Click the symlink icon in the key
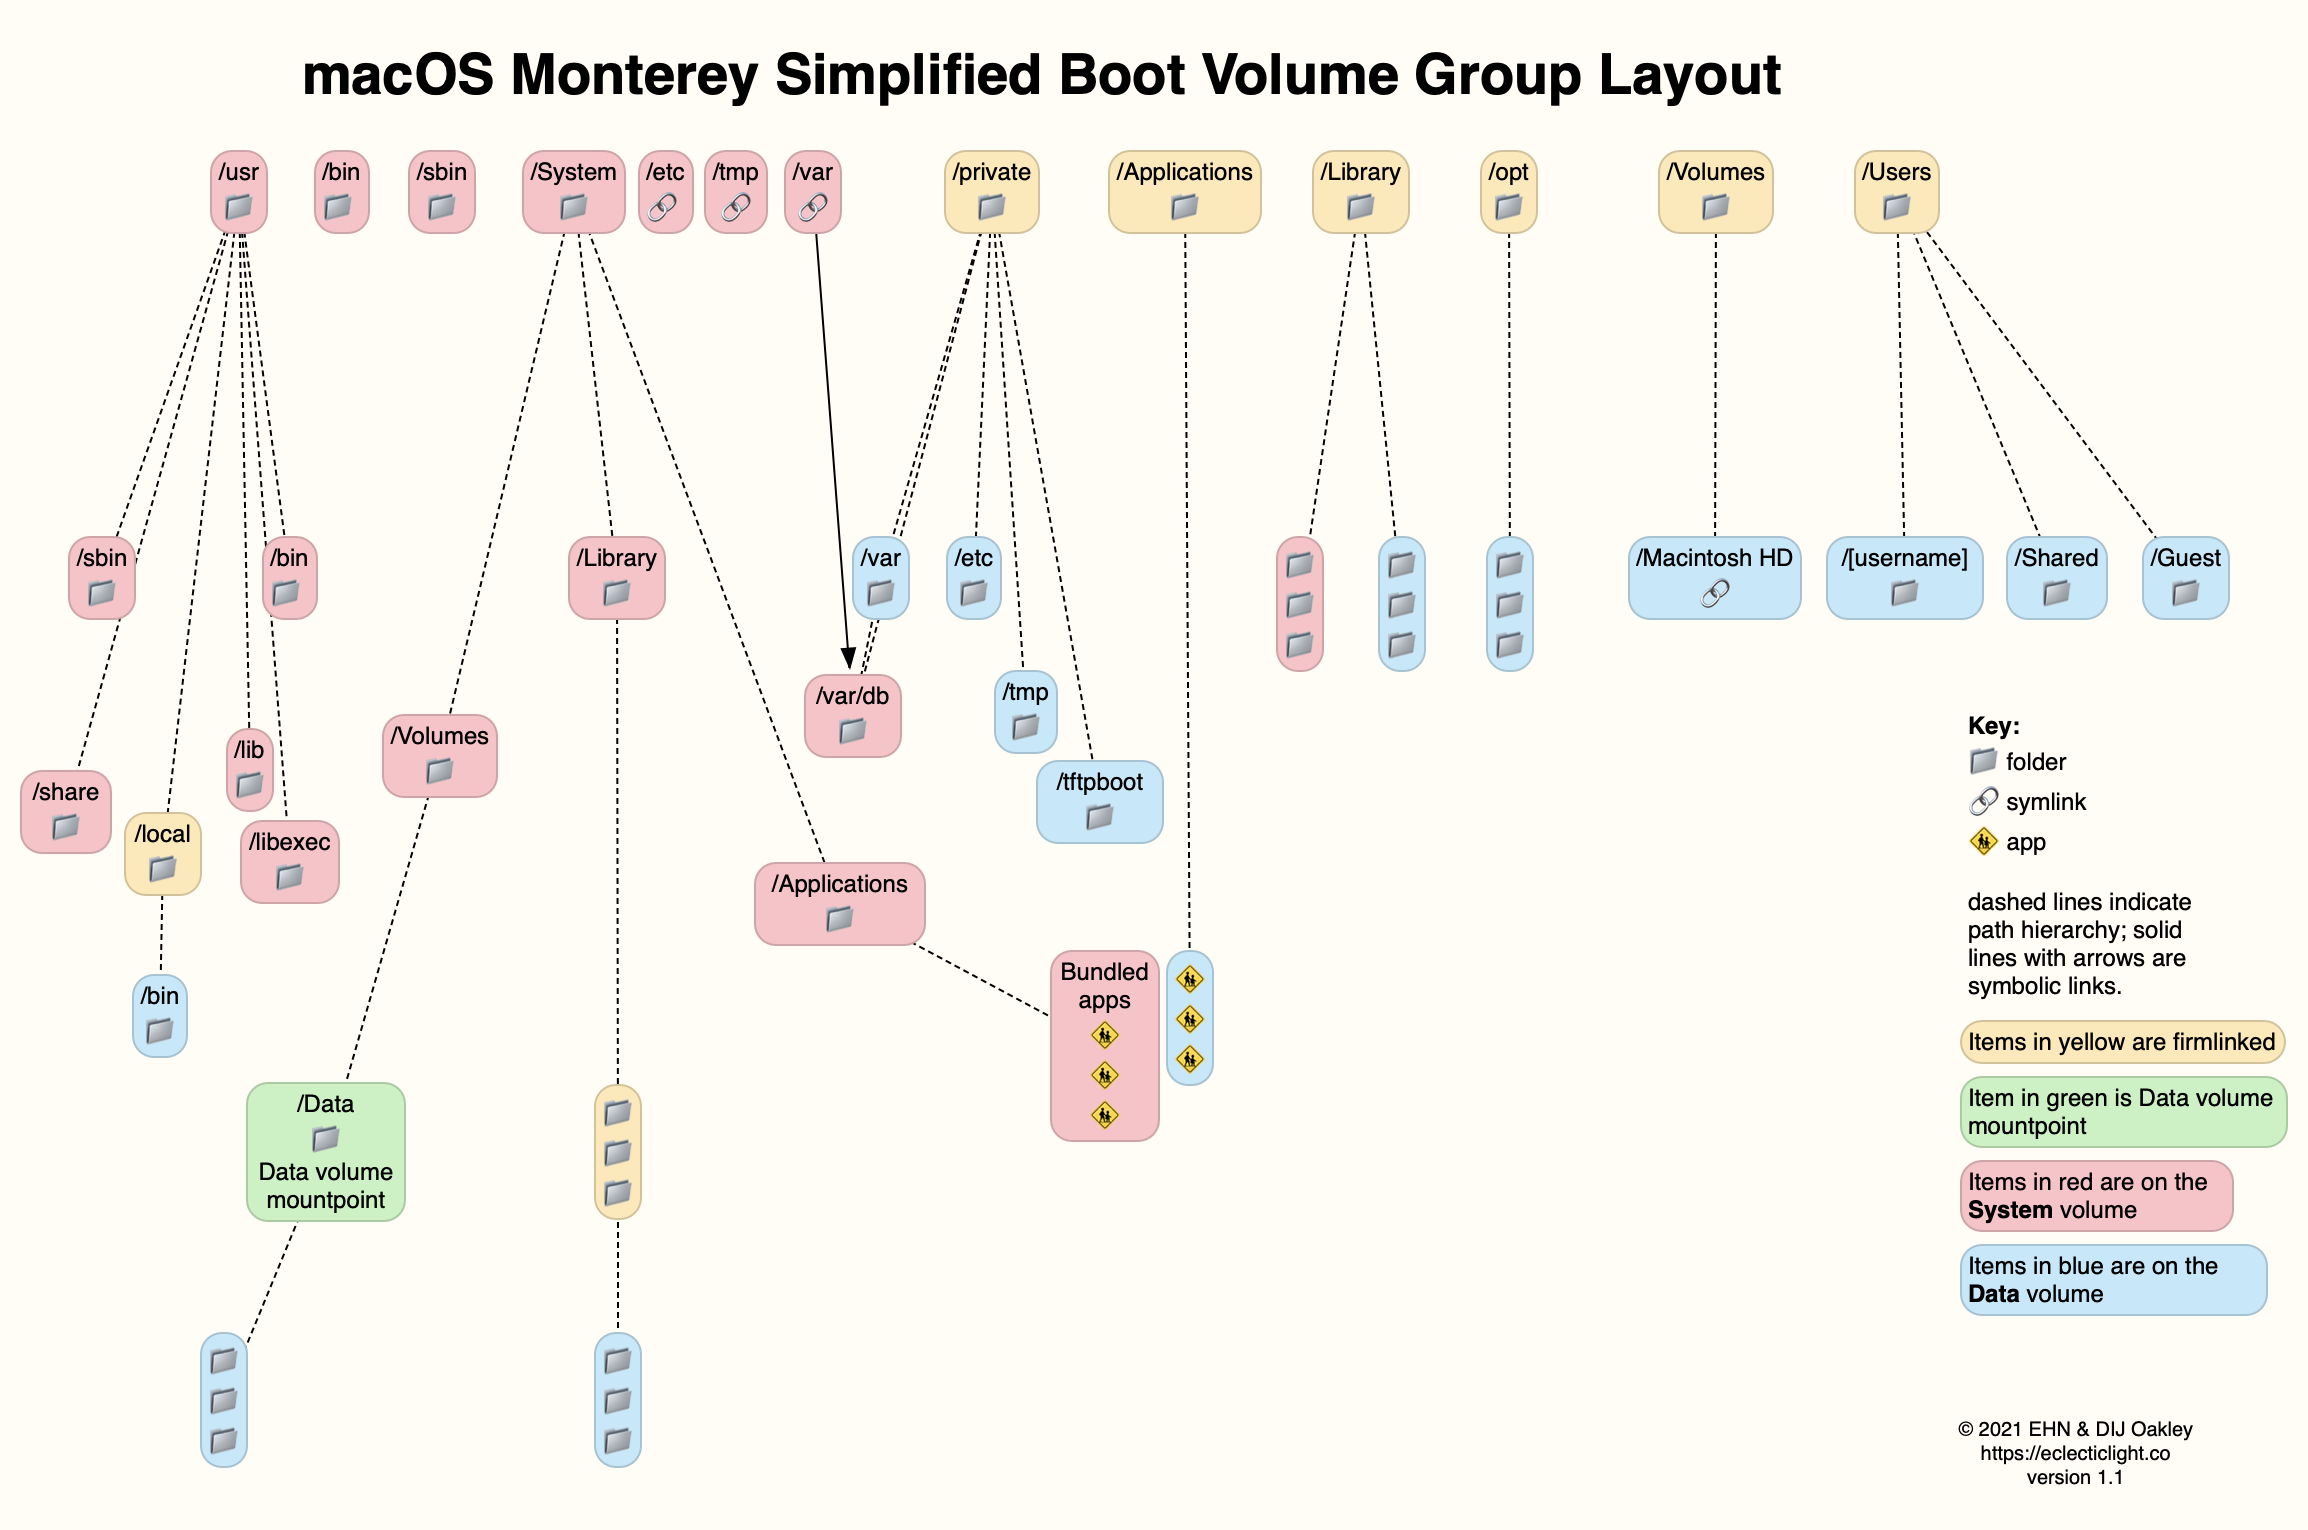Viewport: 2308px width, 1530px height. coord(1983,802)
